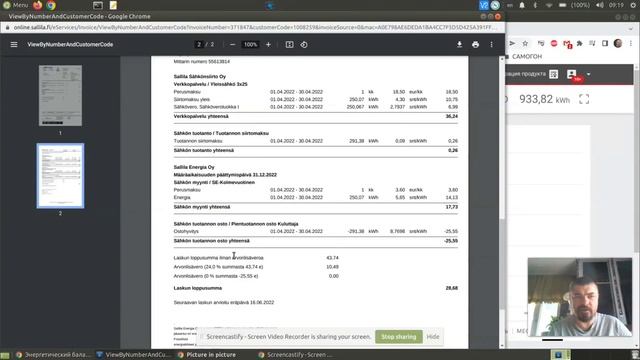Click the battery 100% indicator
Screen dimensions: 640x360
click(574, 5)
